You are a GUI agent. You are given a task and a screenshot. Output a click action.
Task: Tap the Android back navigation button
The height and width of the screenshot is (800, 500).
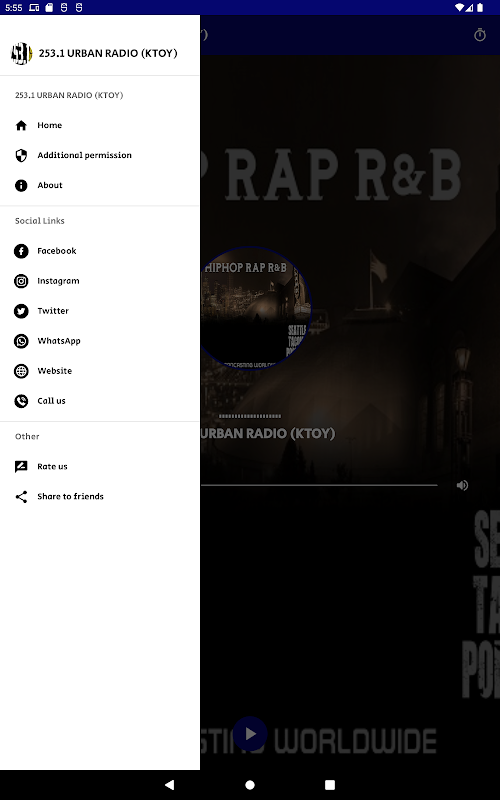[169, 785]
